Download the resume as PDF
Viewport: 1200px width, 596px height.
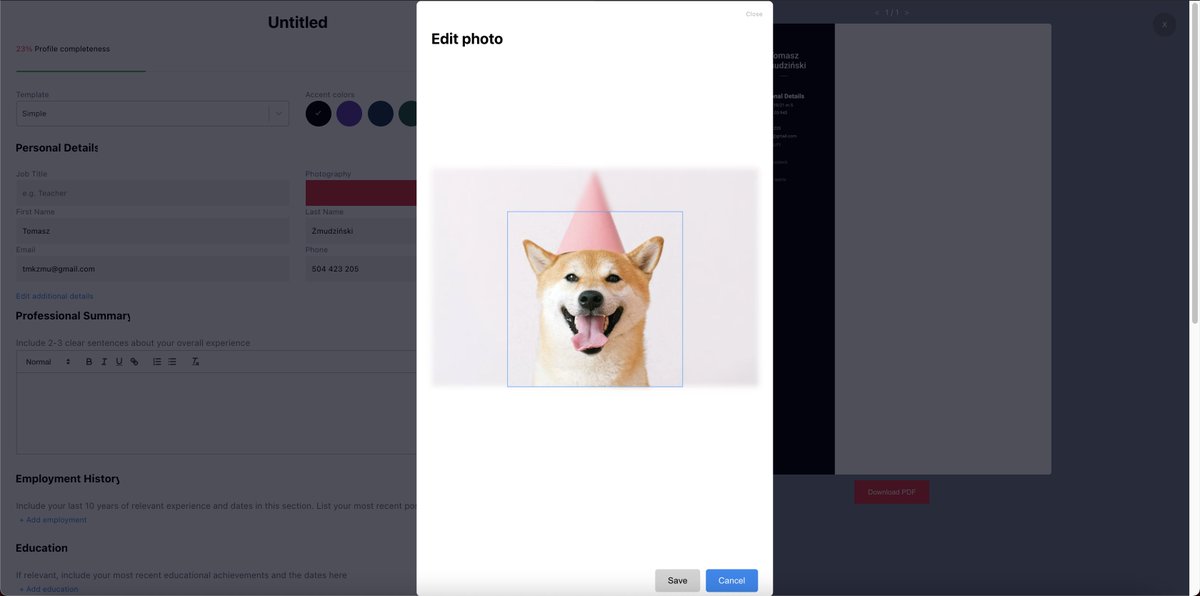tap(891, 491)
